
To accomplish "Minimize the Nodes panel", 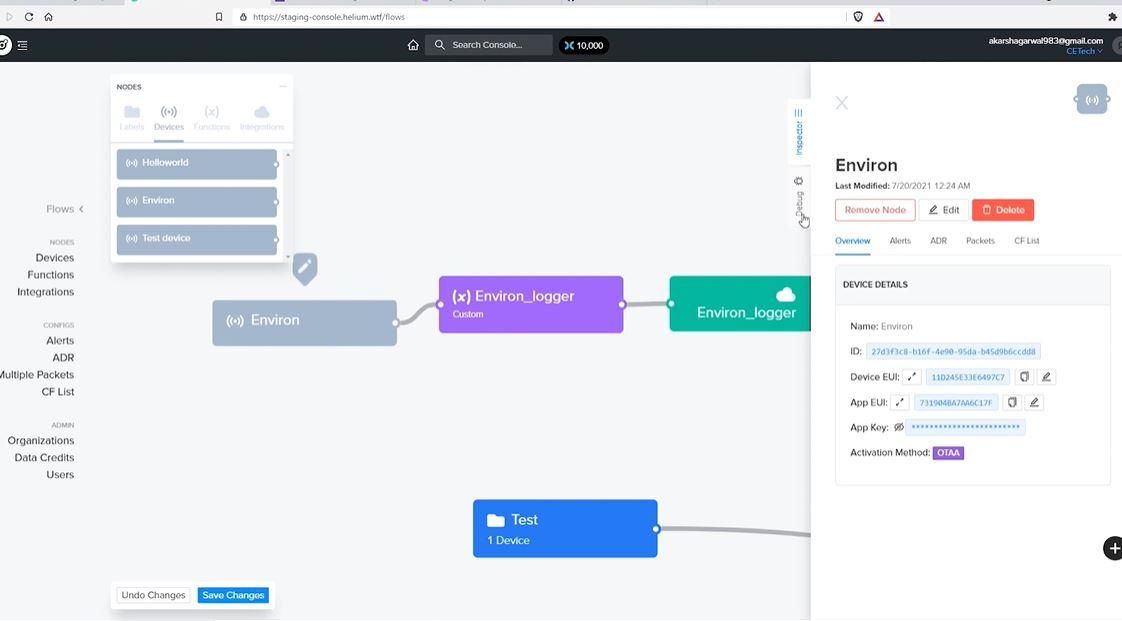I will tap(283, 87).
